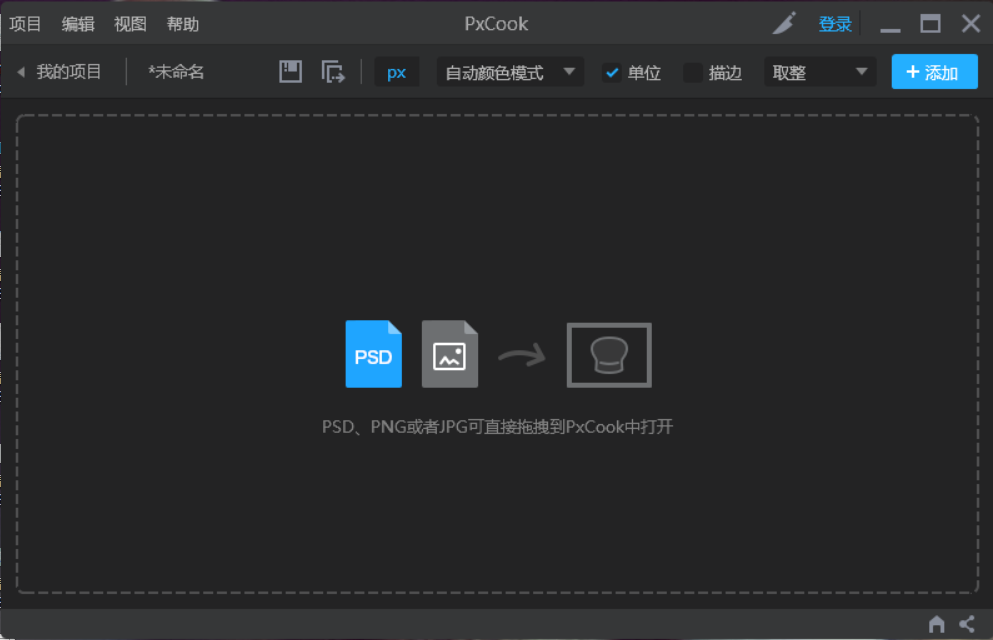Enable the 描边 checkbox
993x640 pixels.
[x=693, y=73]
